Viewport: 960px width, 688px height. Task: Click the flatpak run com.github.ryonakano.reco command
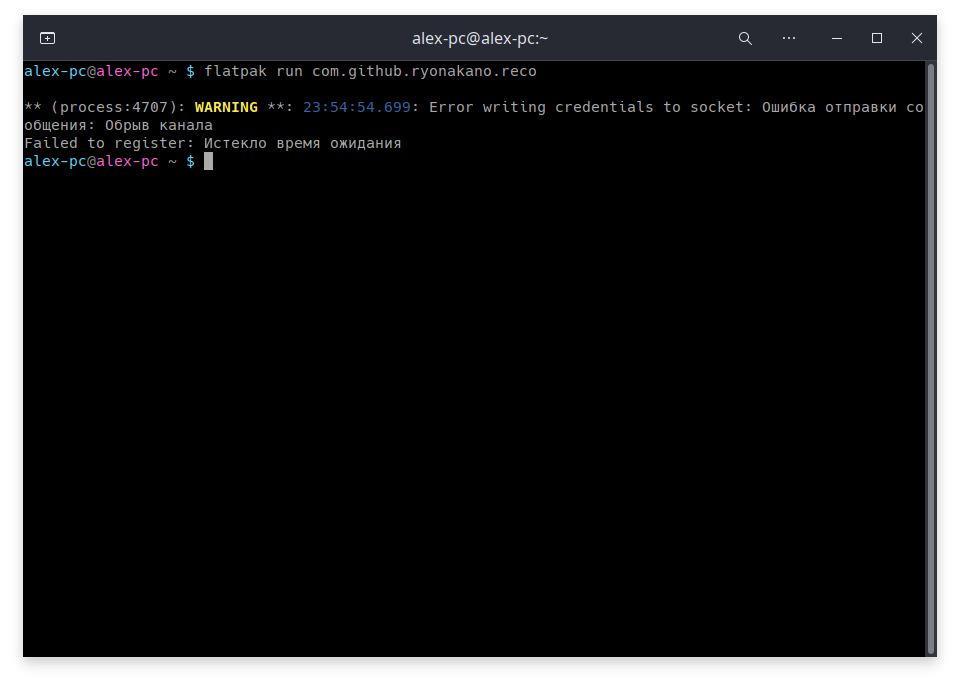(370, 72)
